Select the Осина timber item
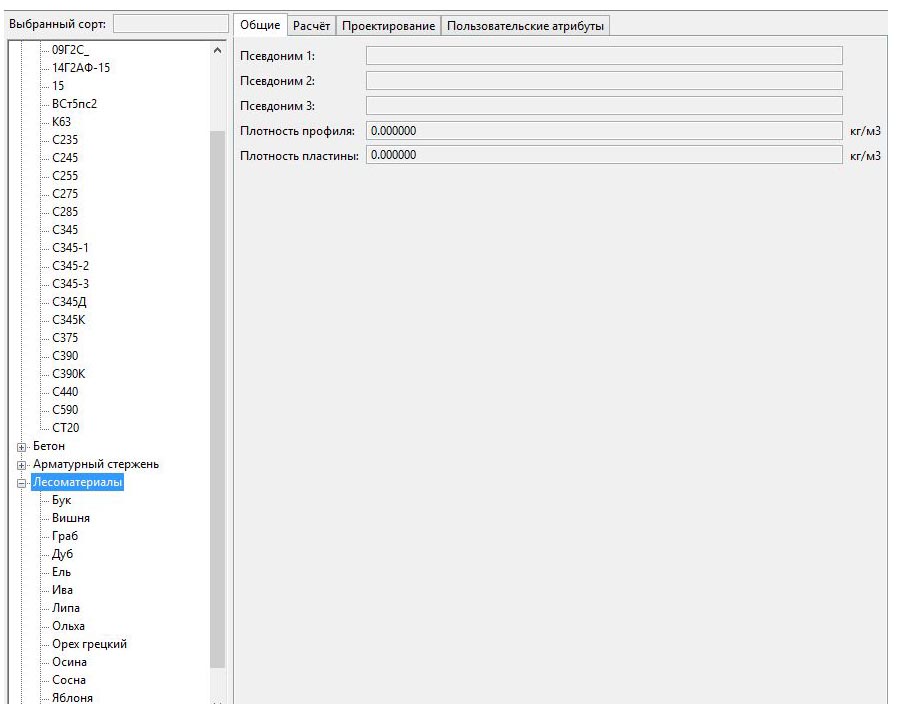 point(69,663)
